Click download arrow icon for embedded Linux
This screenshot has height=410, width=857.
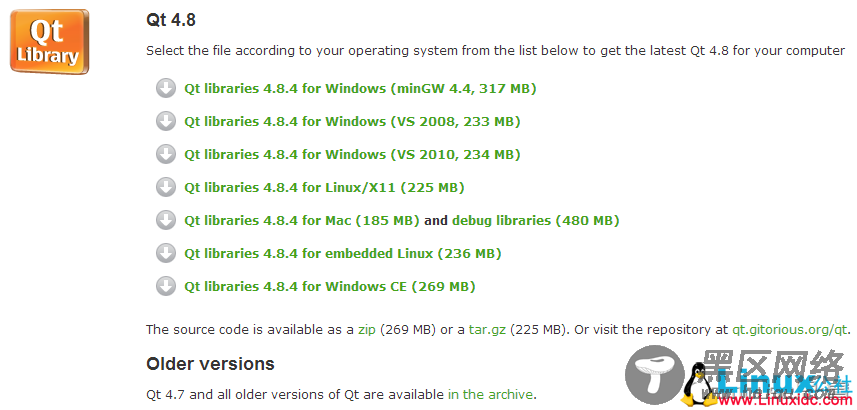pyautogui.click(x=166, y=253)
